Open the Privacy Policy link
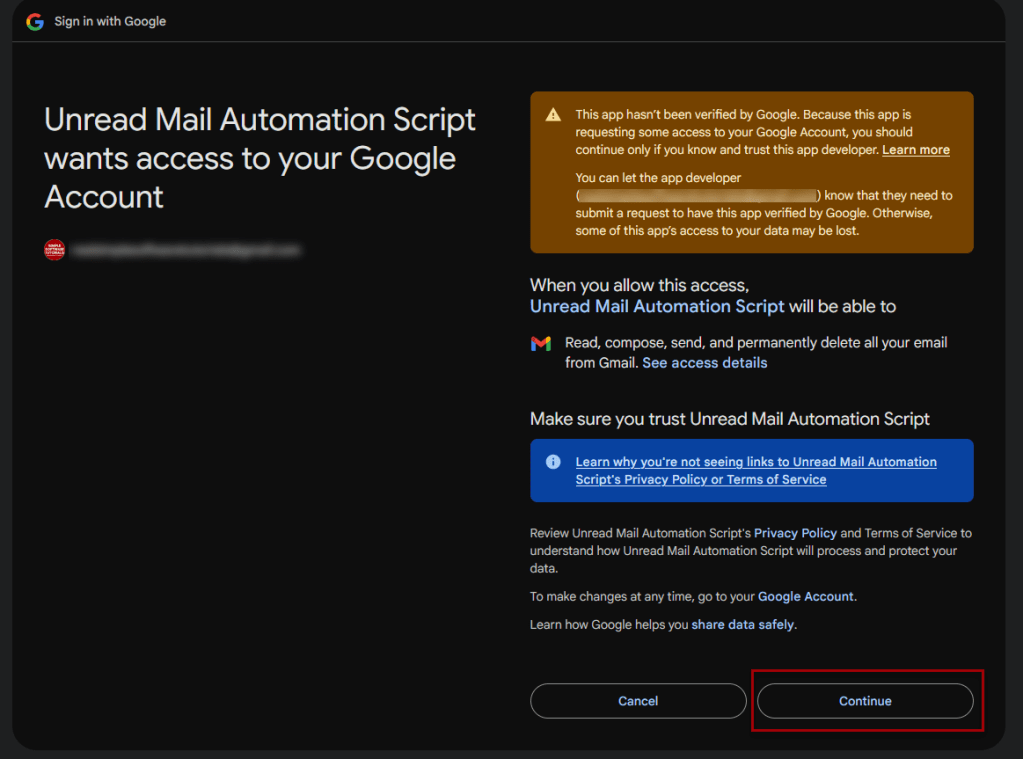This screenshot has width=1023, height=759. pyautogui.click(x=795, y=533)
